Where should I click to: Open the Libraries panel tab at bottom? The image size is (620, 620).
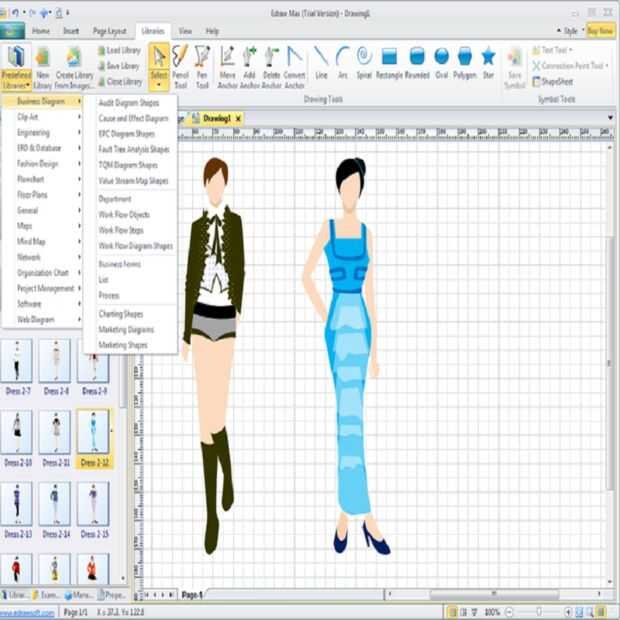14,594
